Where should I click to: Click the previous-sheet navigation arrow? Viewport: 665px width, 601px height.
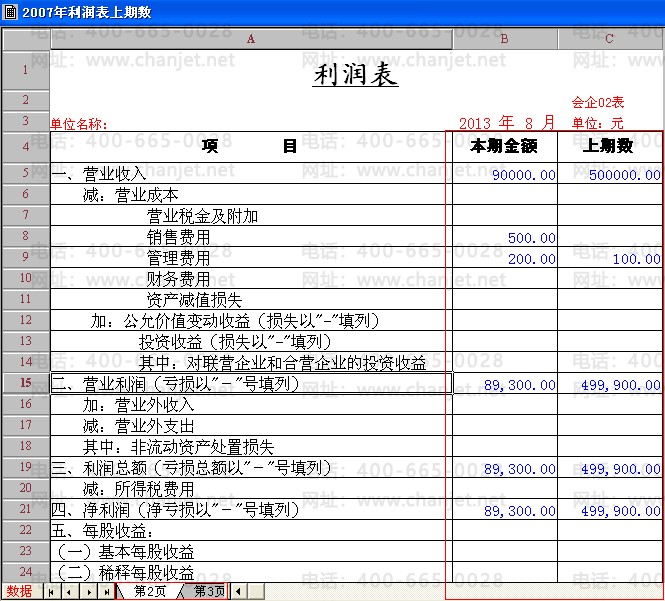(69, 592)
